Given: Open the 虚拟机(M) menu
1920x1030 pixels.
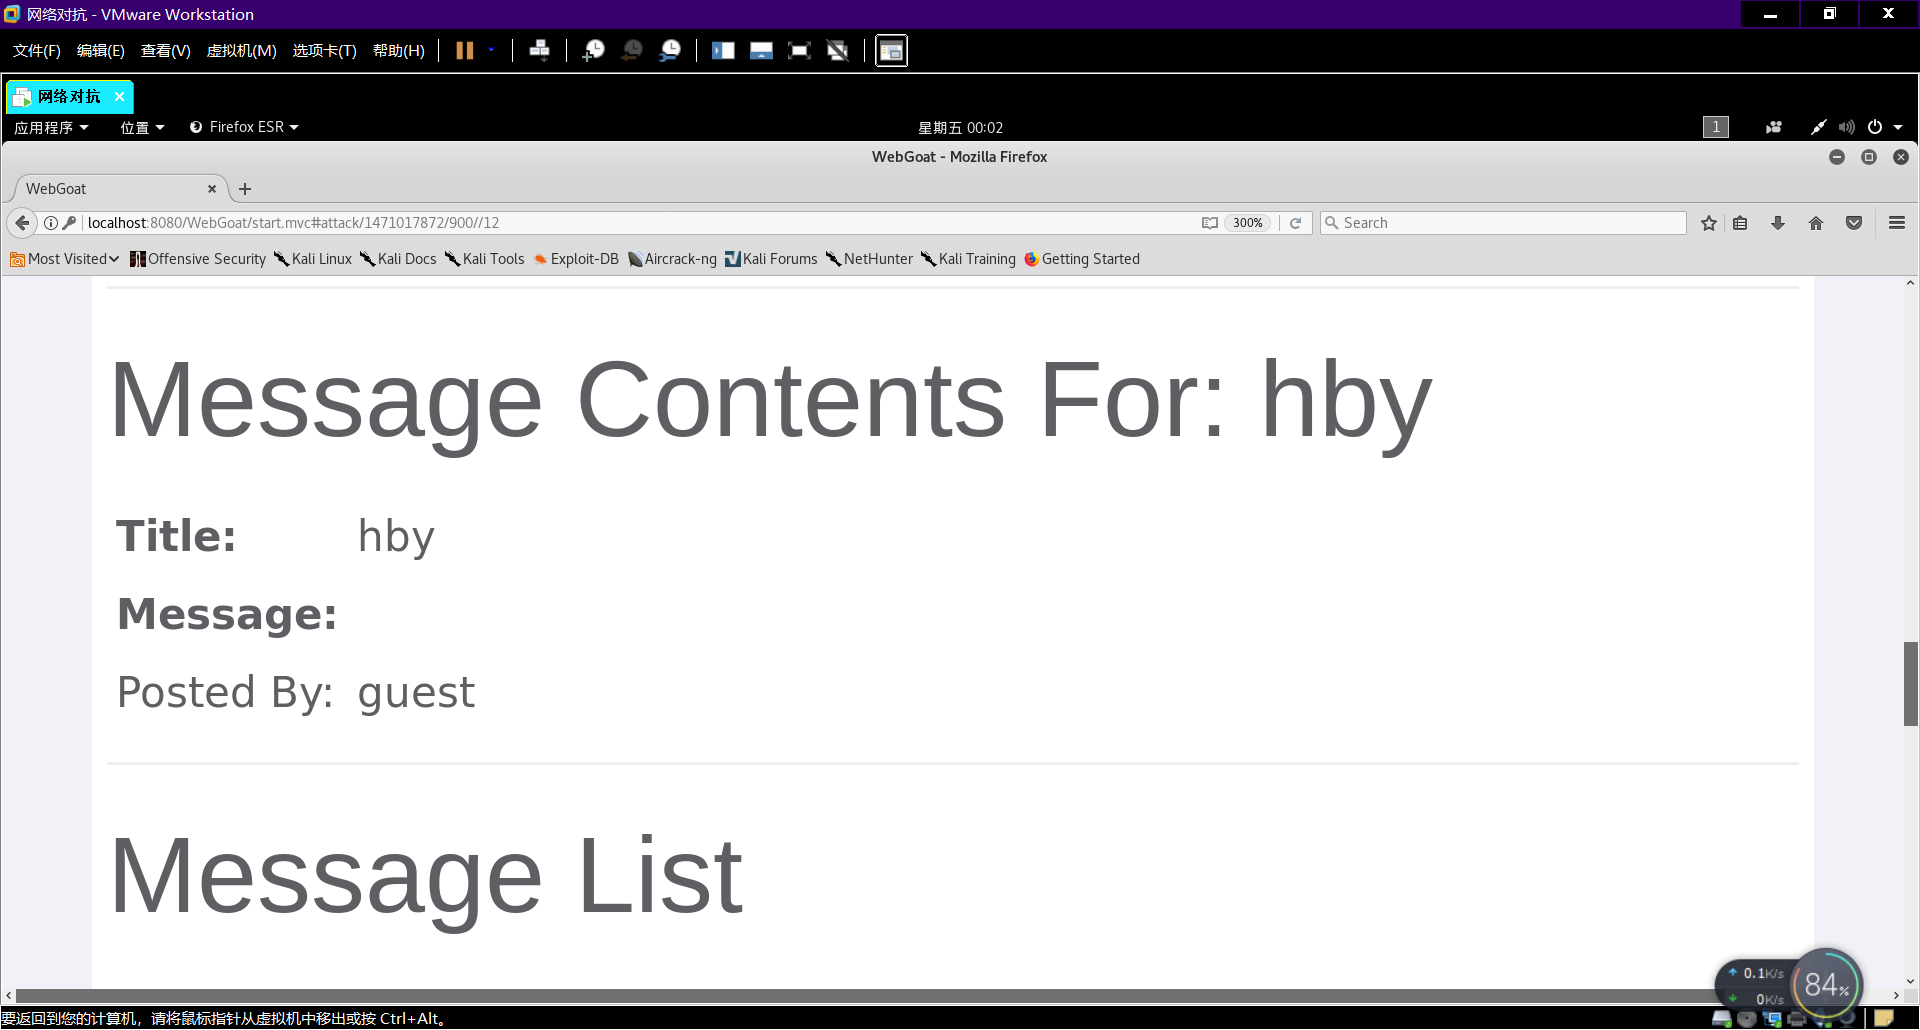Looking at the screenshot, I should pos(241,50).
